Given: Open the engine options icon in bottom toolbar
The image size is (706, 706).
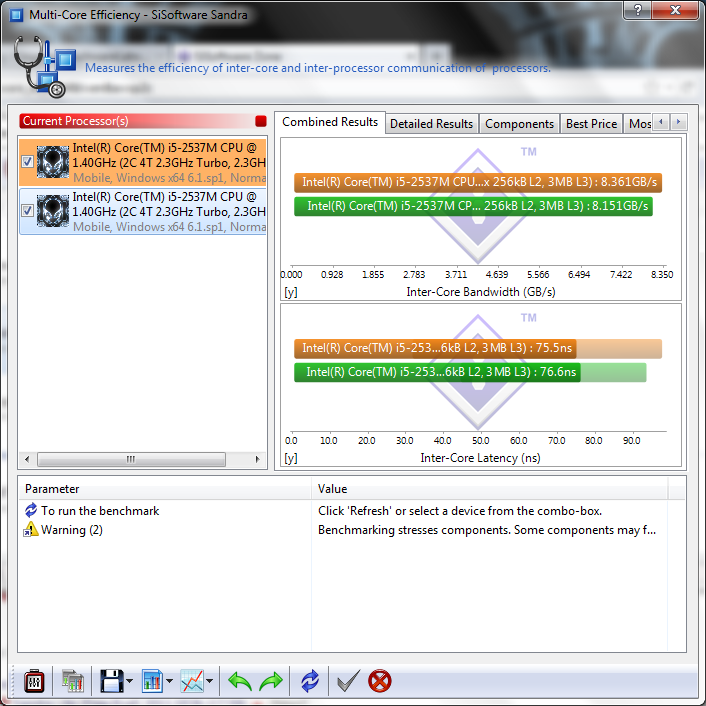Looking at the screenshot, I should [x=34, y=681].
